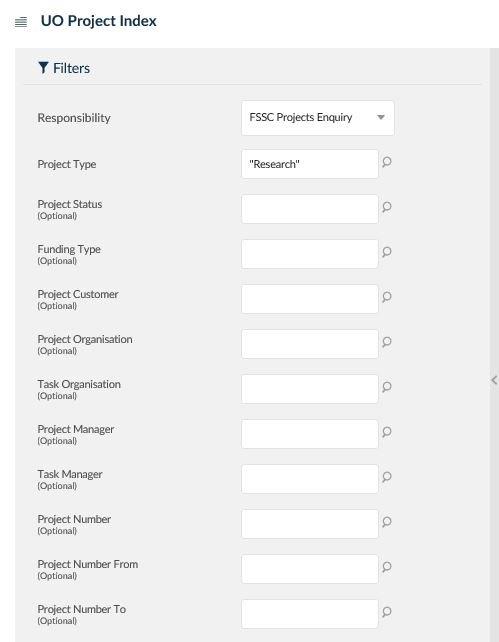Click the Project Type field containing "Research"

(310, 164)
